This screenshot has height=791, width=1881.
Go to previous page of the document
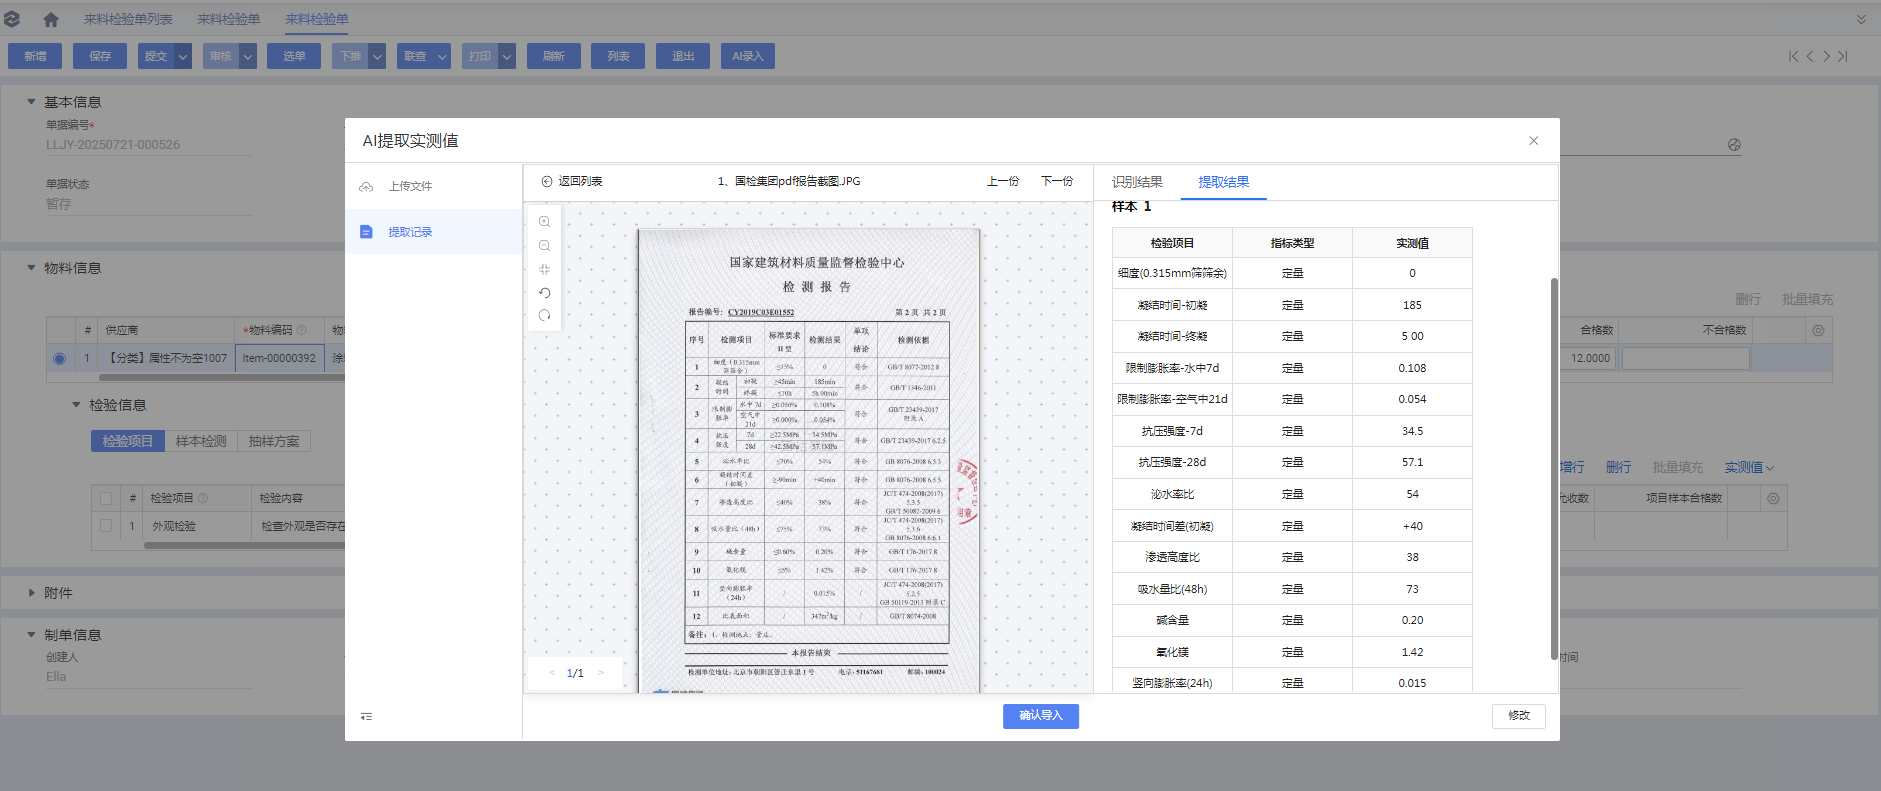click(552, 673)
